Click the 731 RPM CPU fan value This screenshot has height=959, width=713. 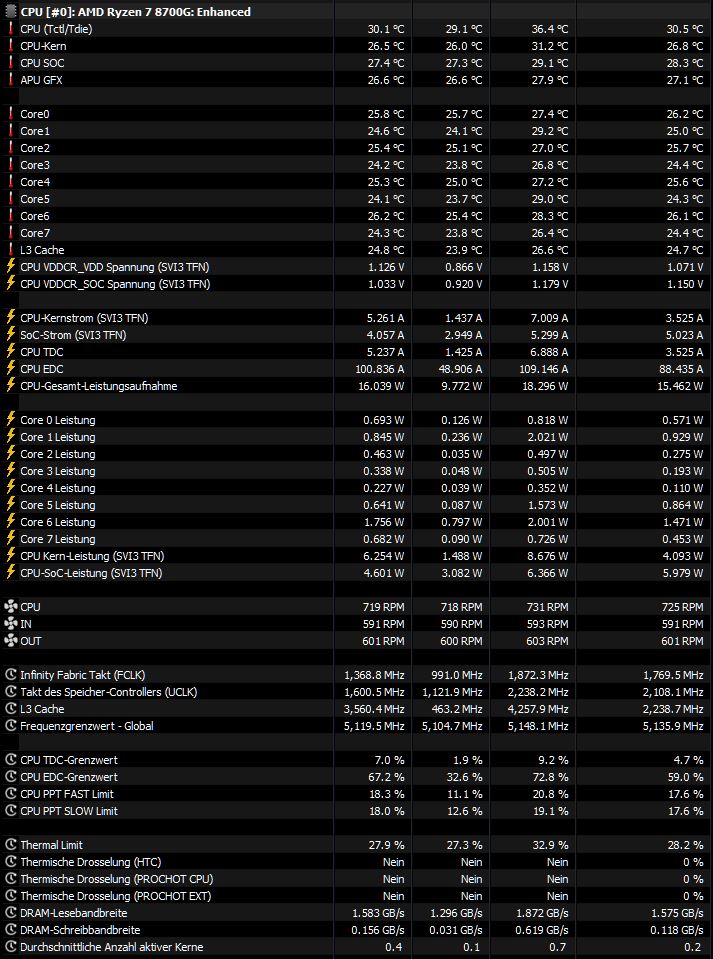547,607
